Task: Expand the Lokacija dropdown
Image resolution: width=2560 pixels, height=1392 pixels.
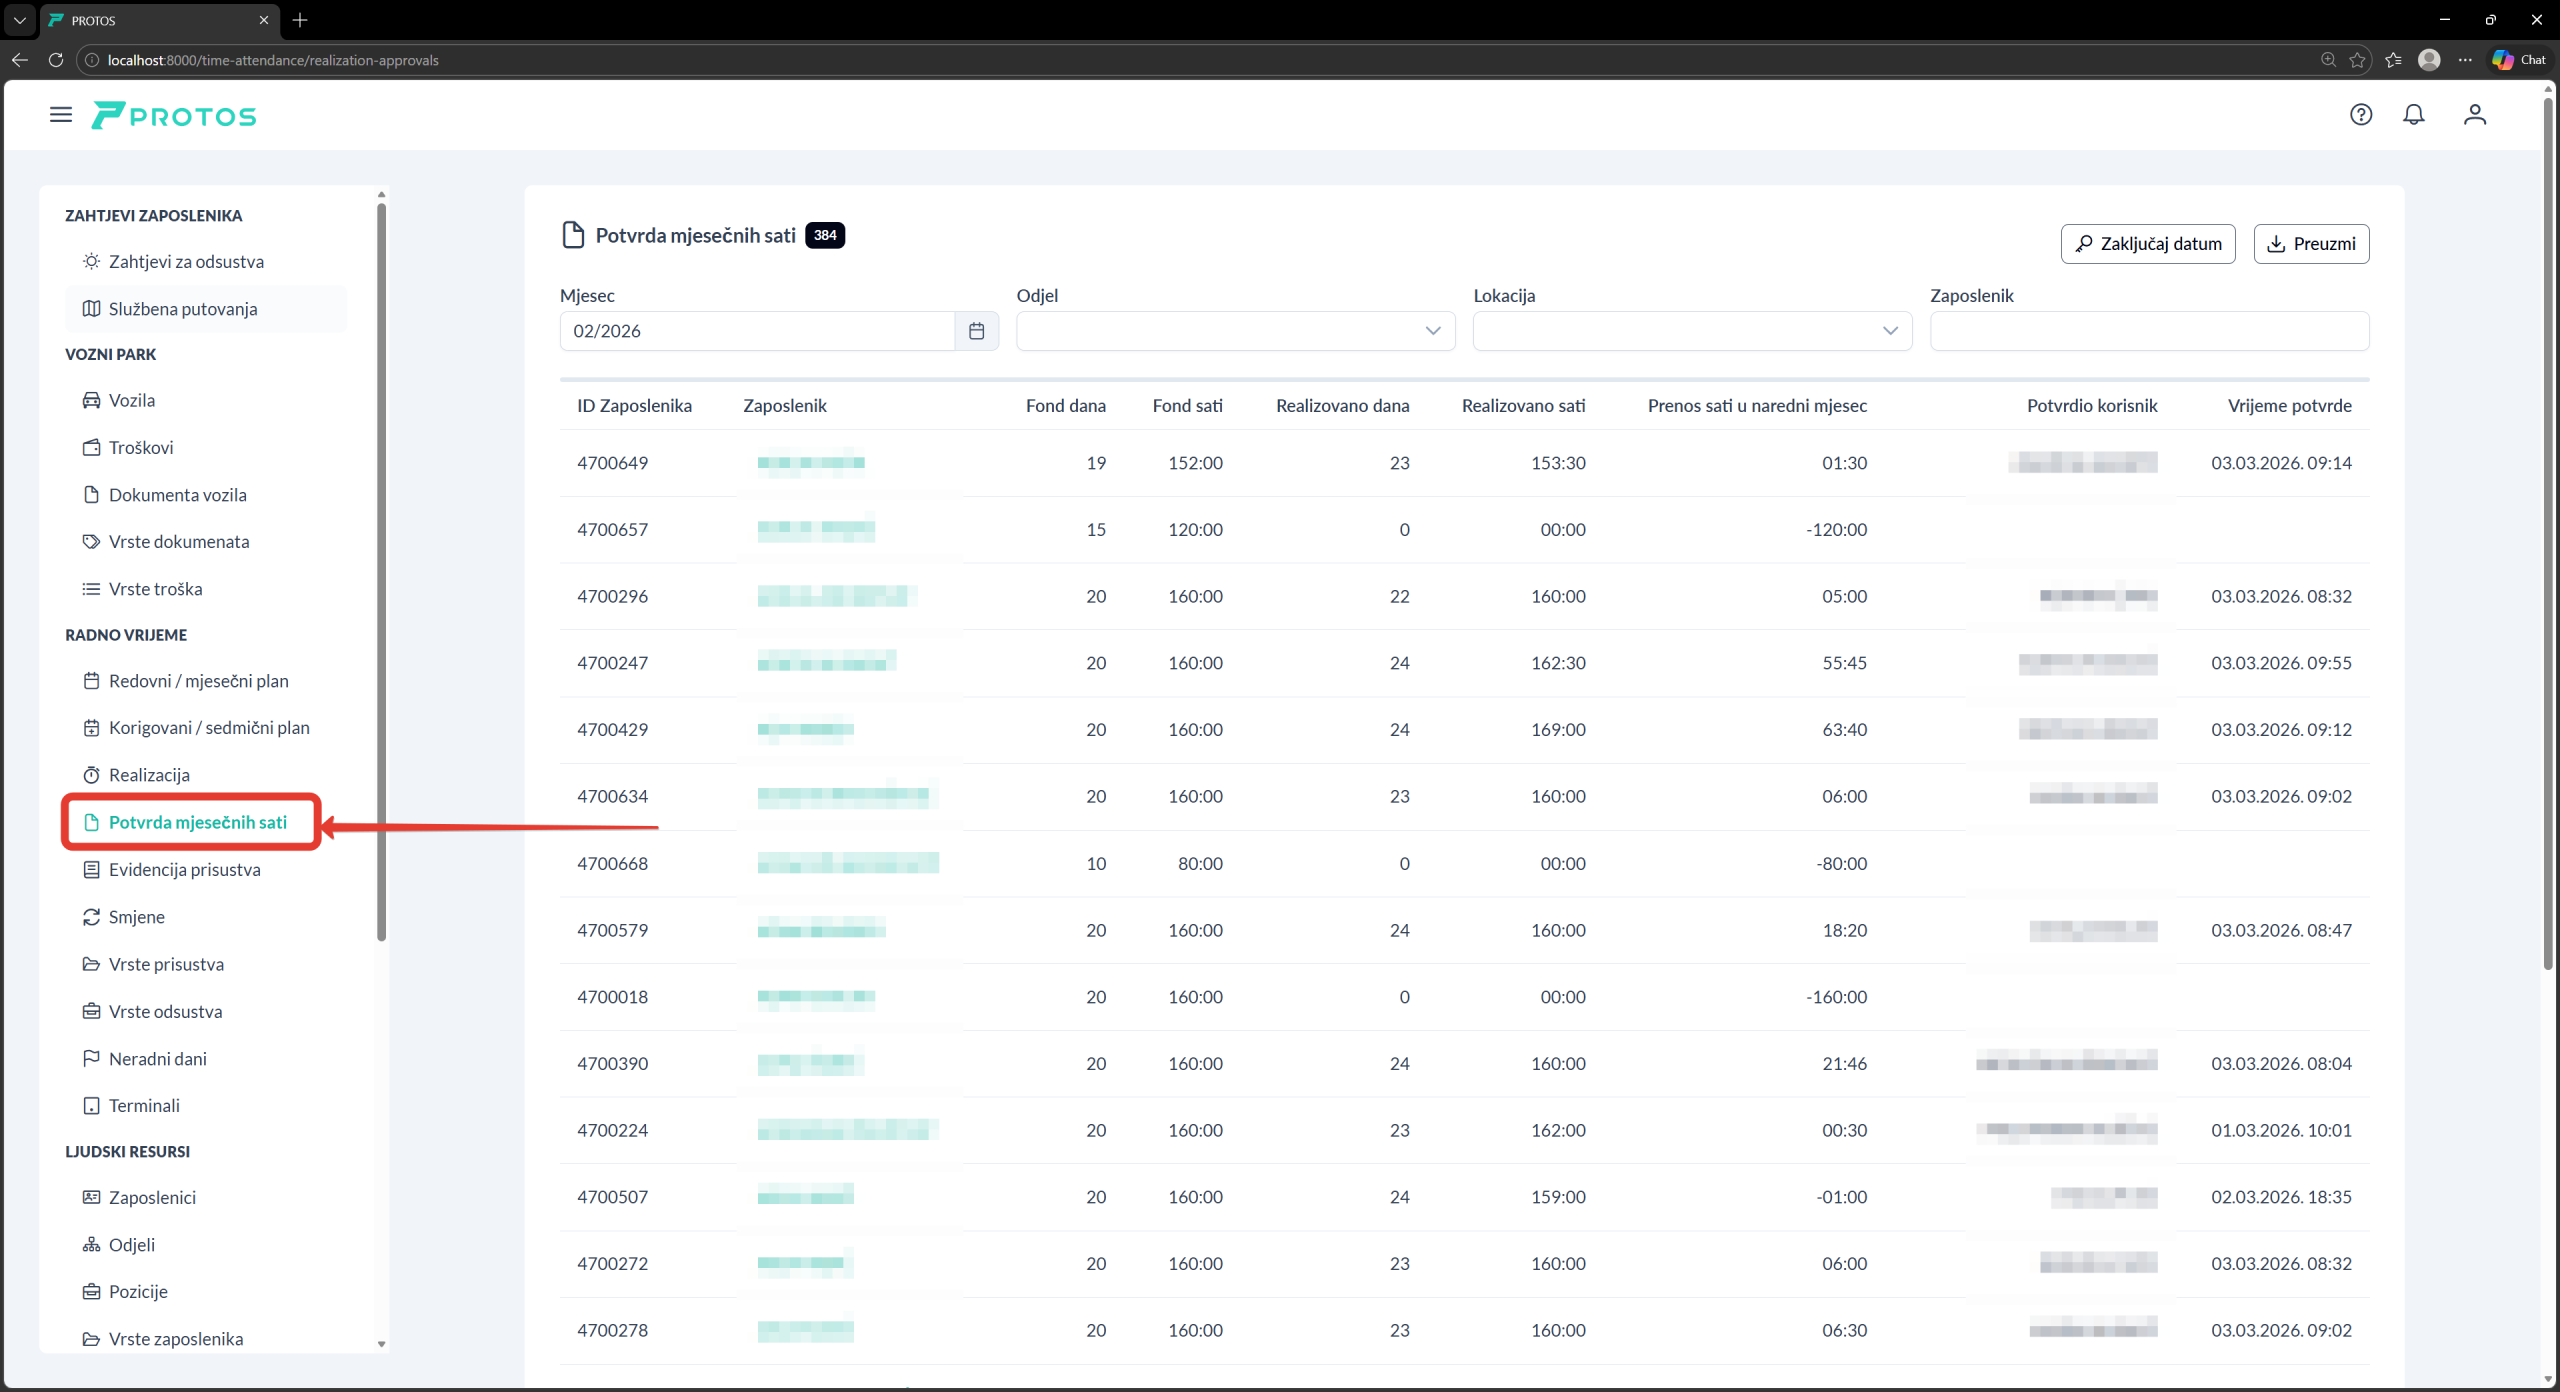Action: point(1692,331)
